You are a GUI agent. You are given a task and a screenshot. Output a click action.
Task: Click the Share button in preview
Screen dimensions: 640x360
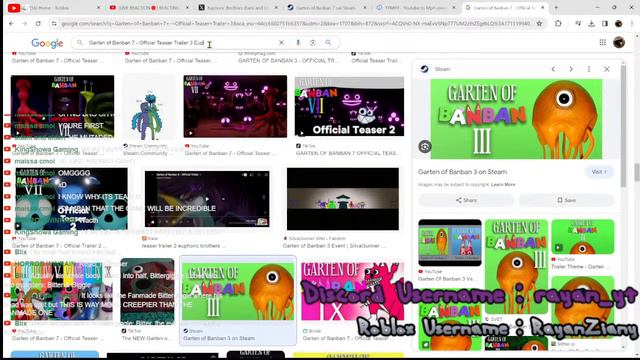(466, 200)
